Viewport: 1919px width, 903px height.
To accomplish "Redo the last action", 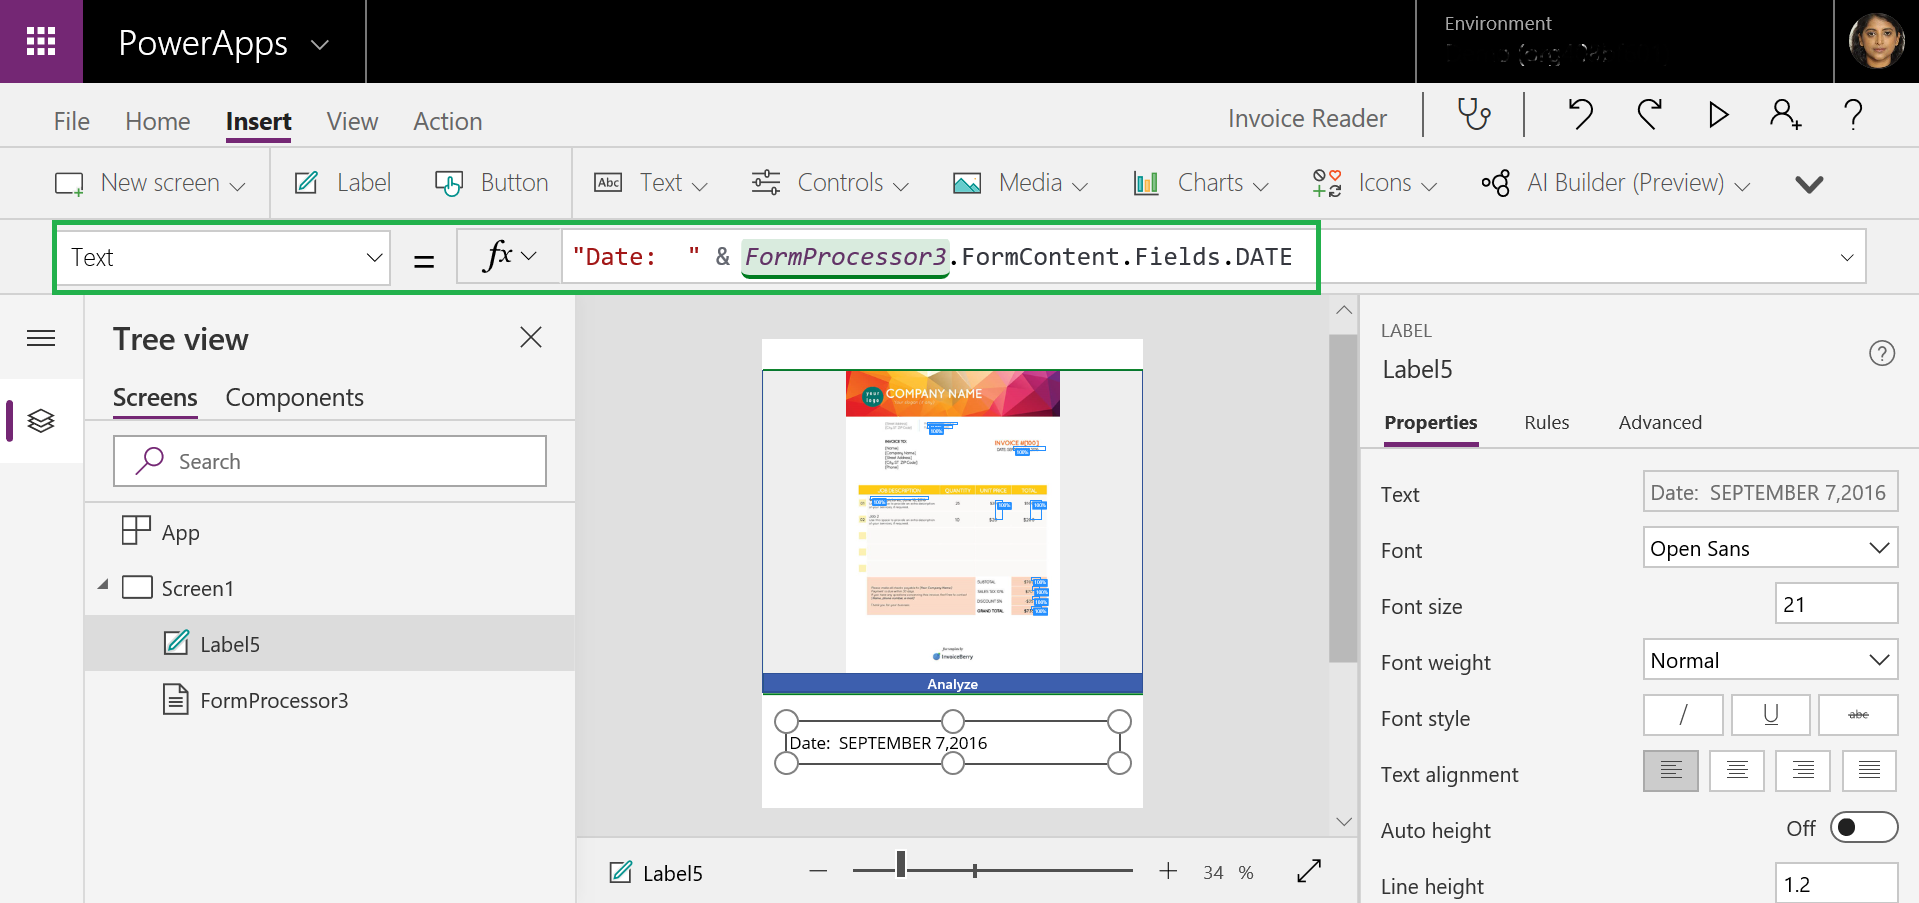I will [x=1649, y=115].
